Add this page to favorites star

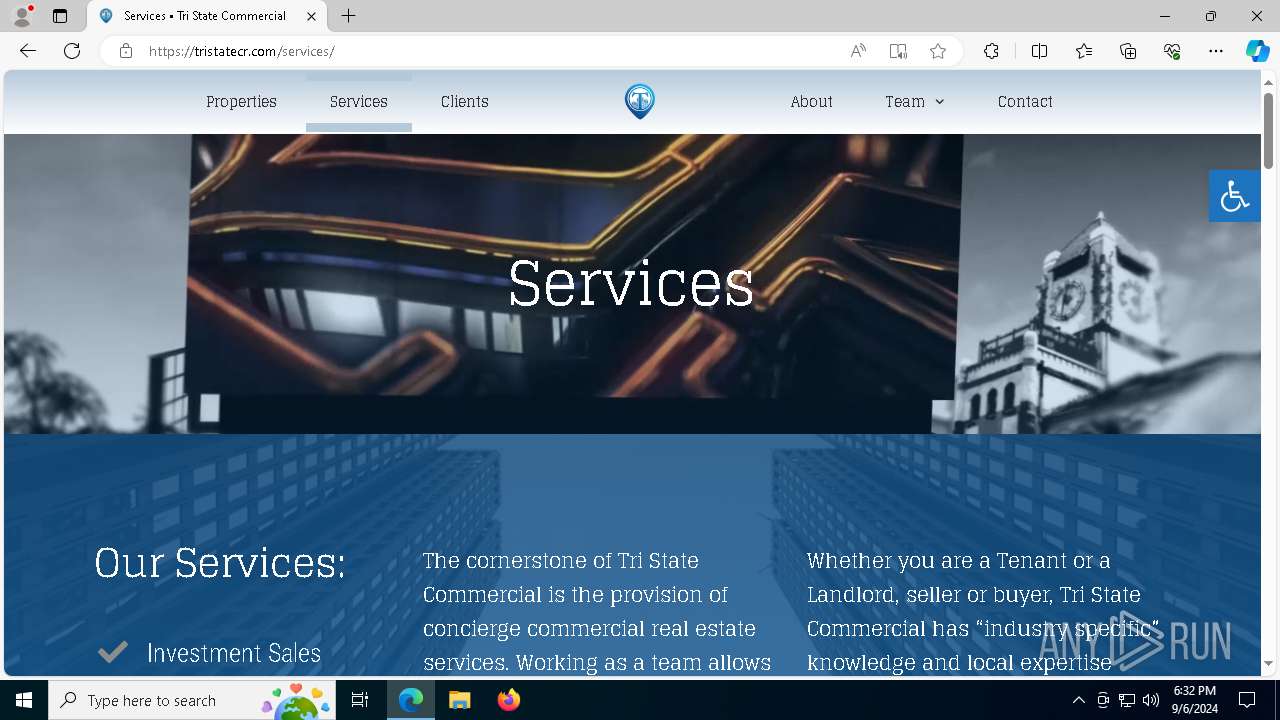coord(938,51)
